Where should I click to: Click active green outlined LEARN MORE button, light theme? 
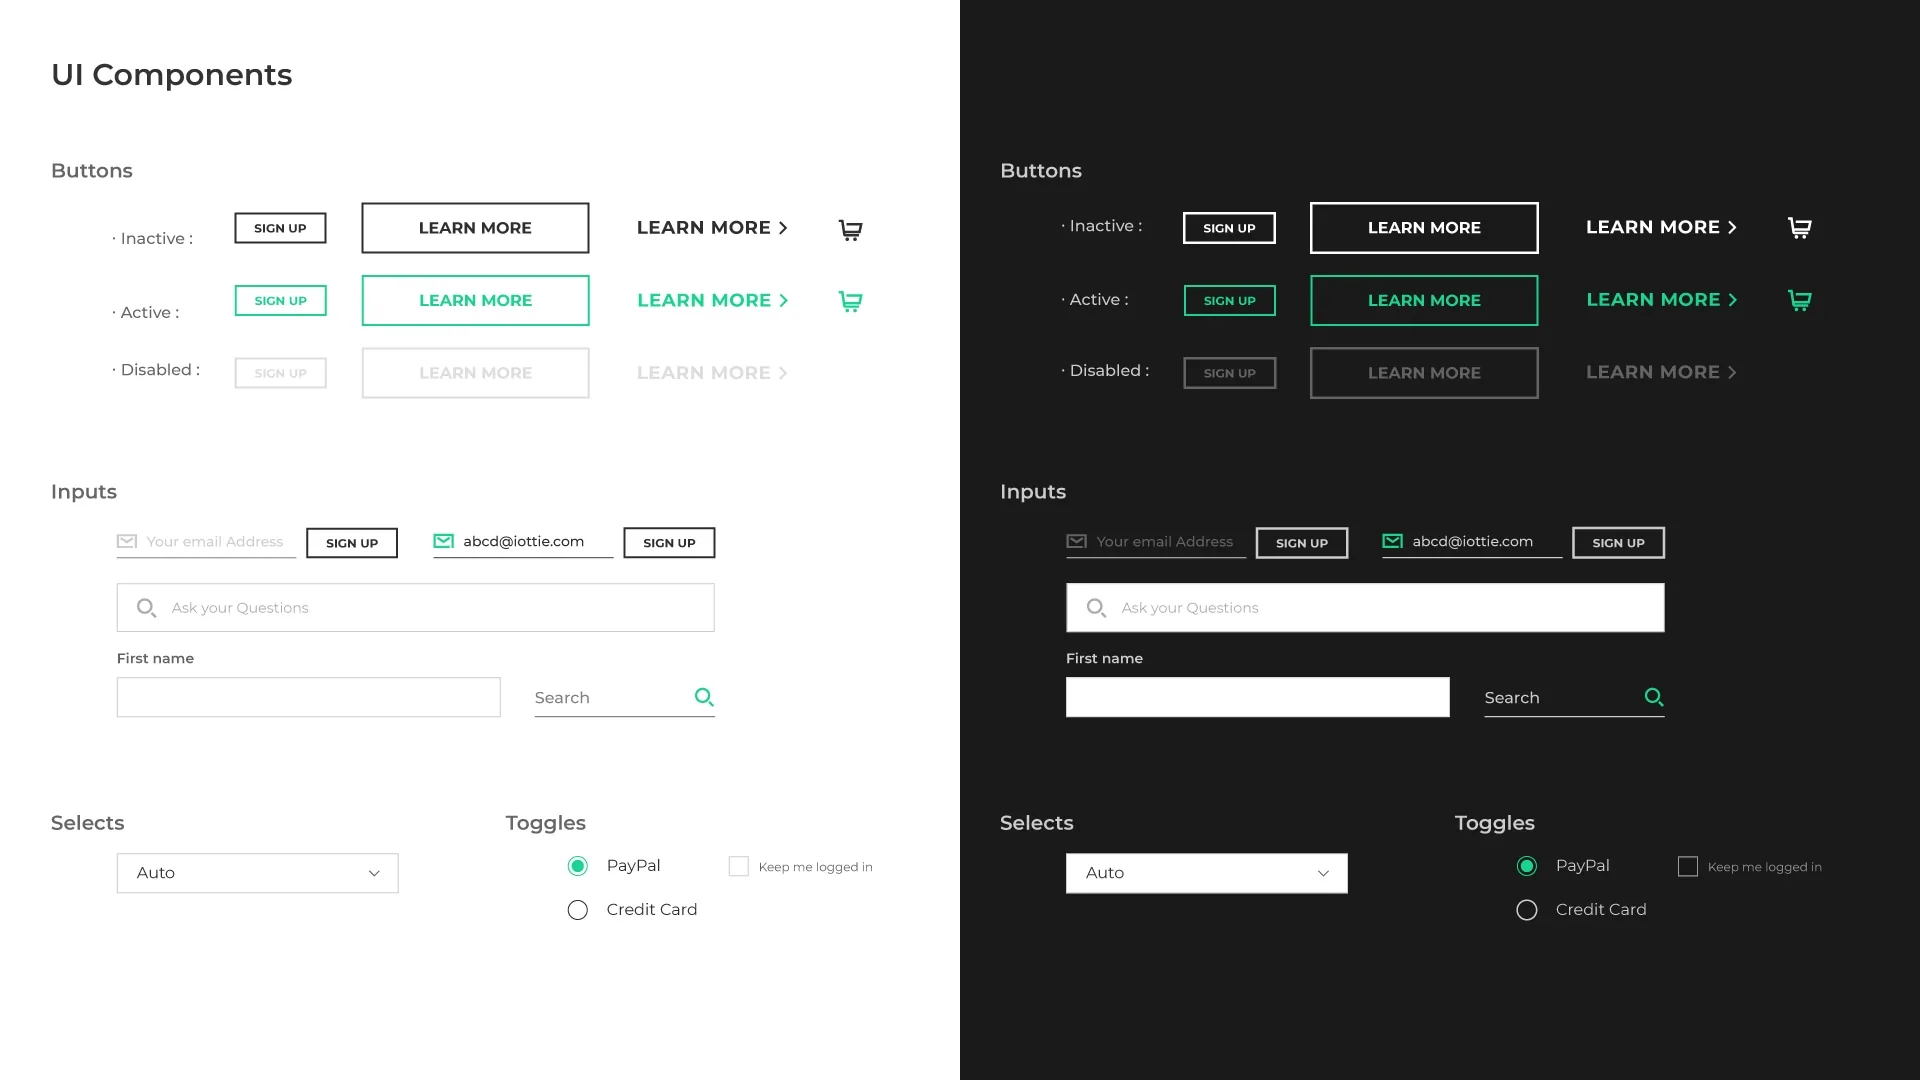(x=475, y=300)
